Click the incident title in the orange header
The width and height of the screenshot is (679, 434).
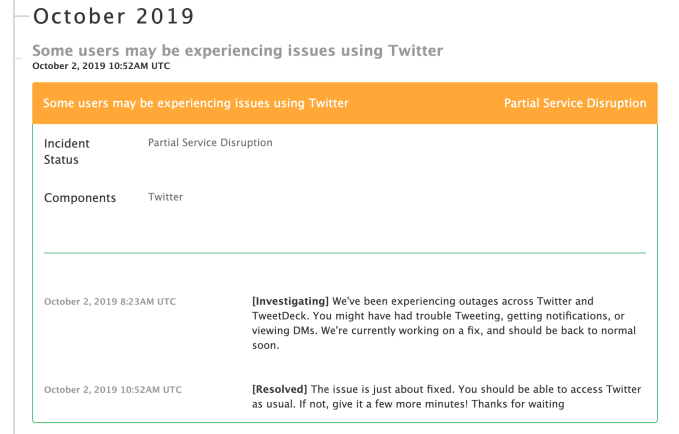click(x=196, y=103)
